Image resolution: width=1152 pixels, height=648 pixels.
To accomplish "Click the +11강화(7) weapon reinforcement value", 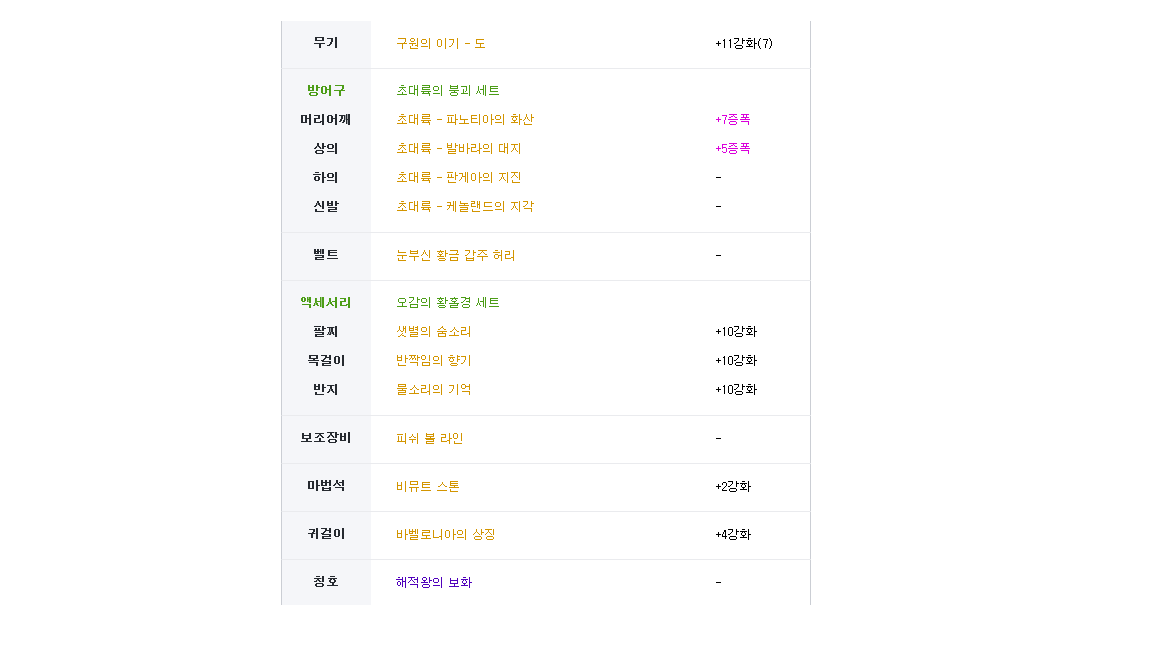I will (744, 43).
